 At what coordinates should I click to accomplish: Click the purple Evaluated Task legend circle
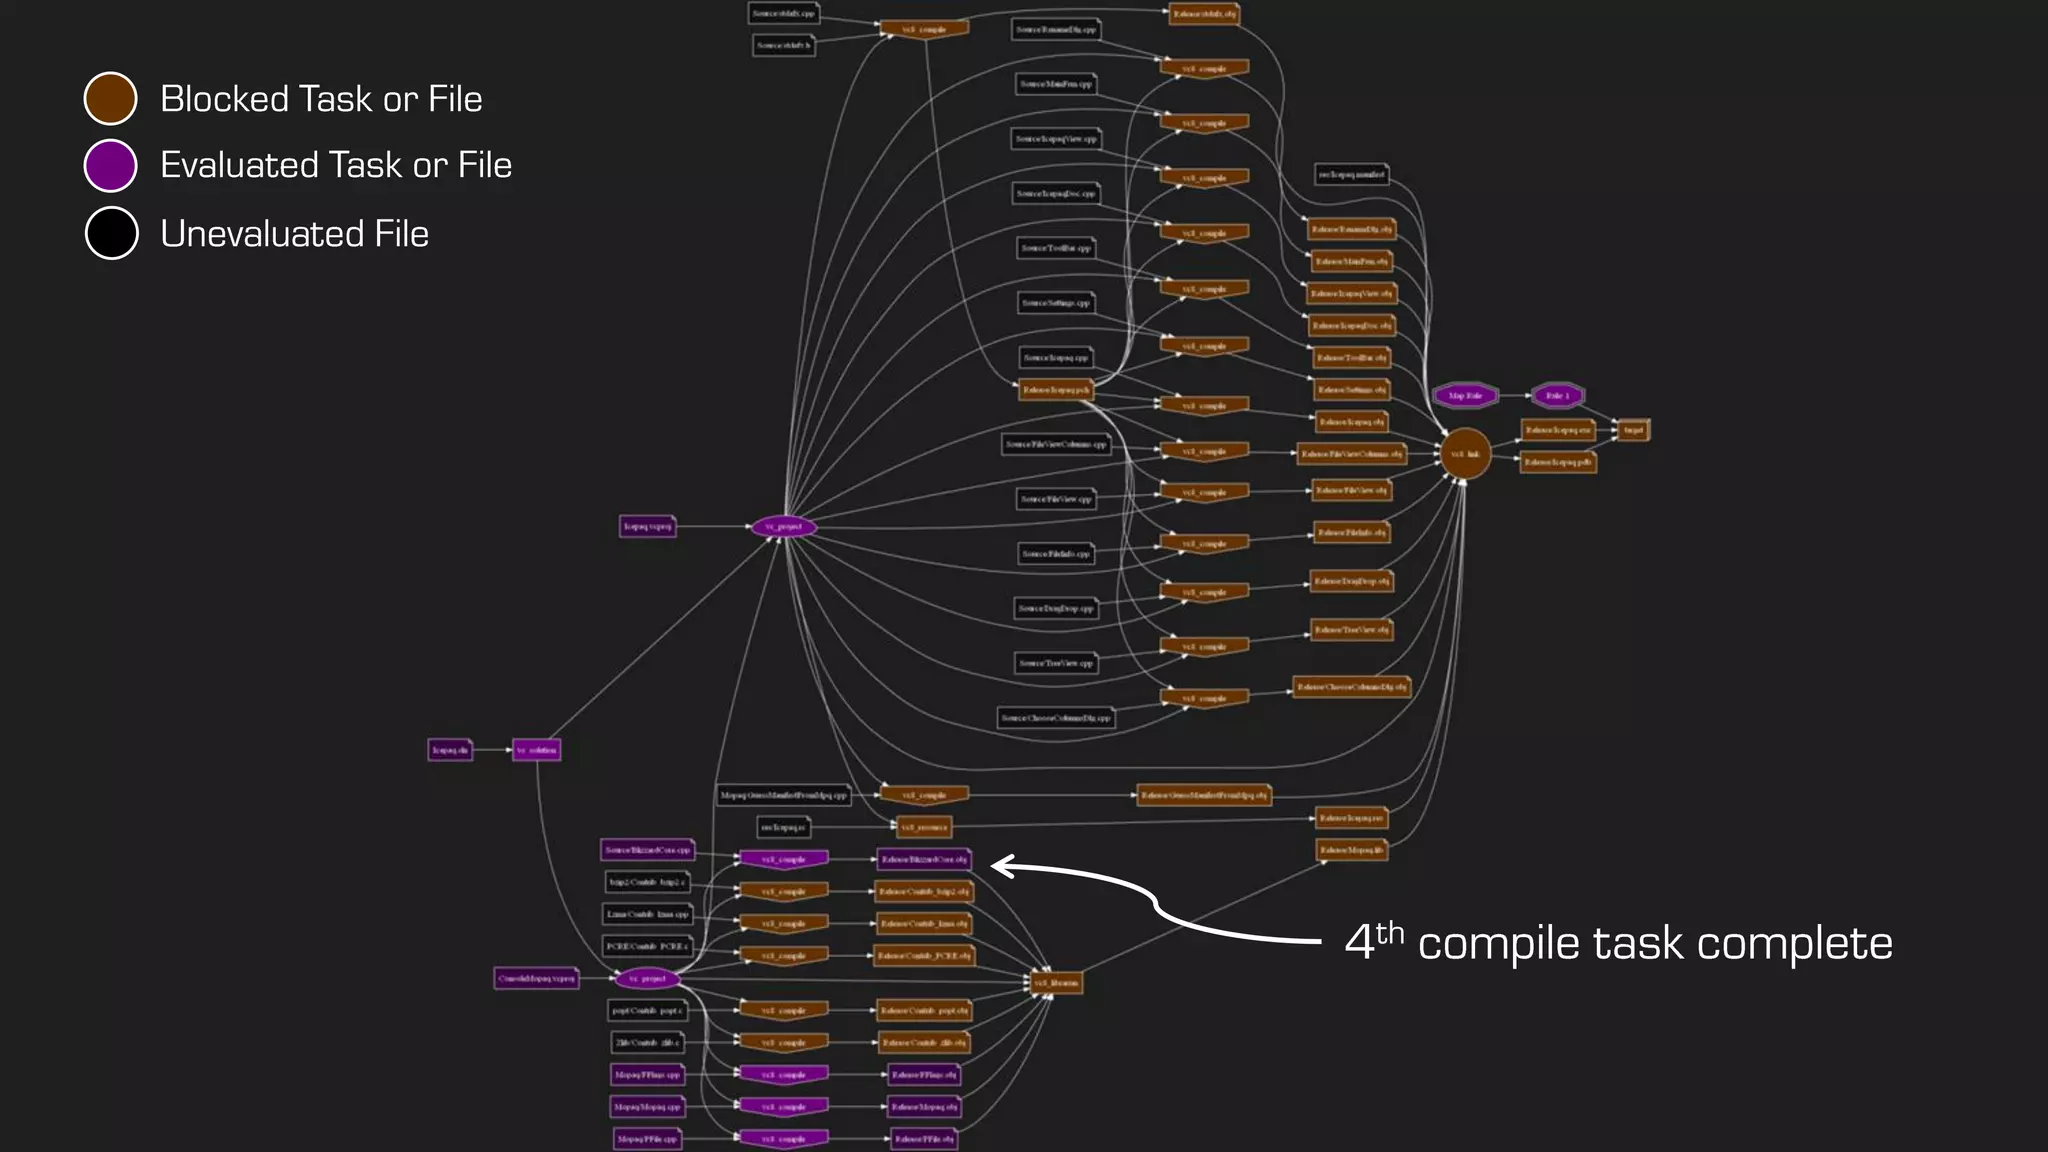click(111, 166)
